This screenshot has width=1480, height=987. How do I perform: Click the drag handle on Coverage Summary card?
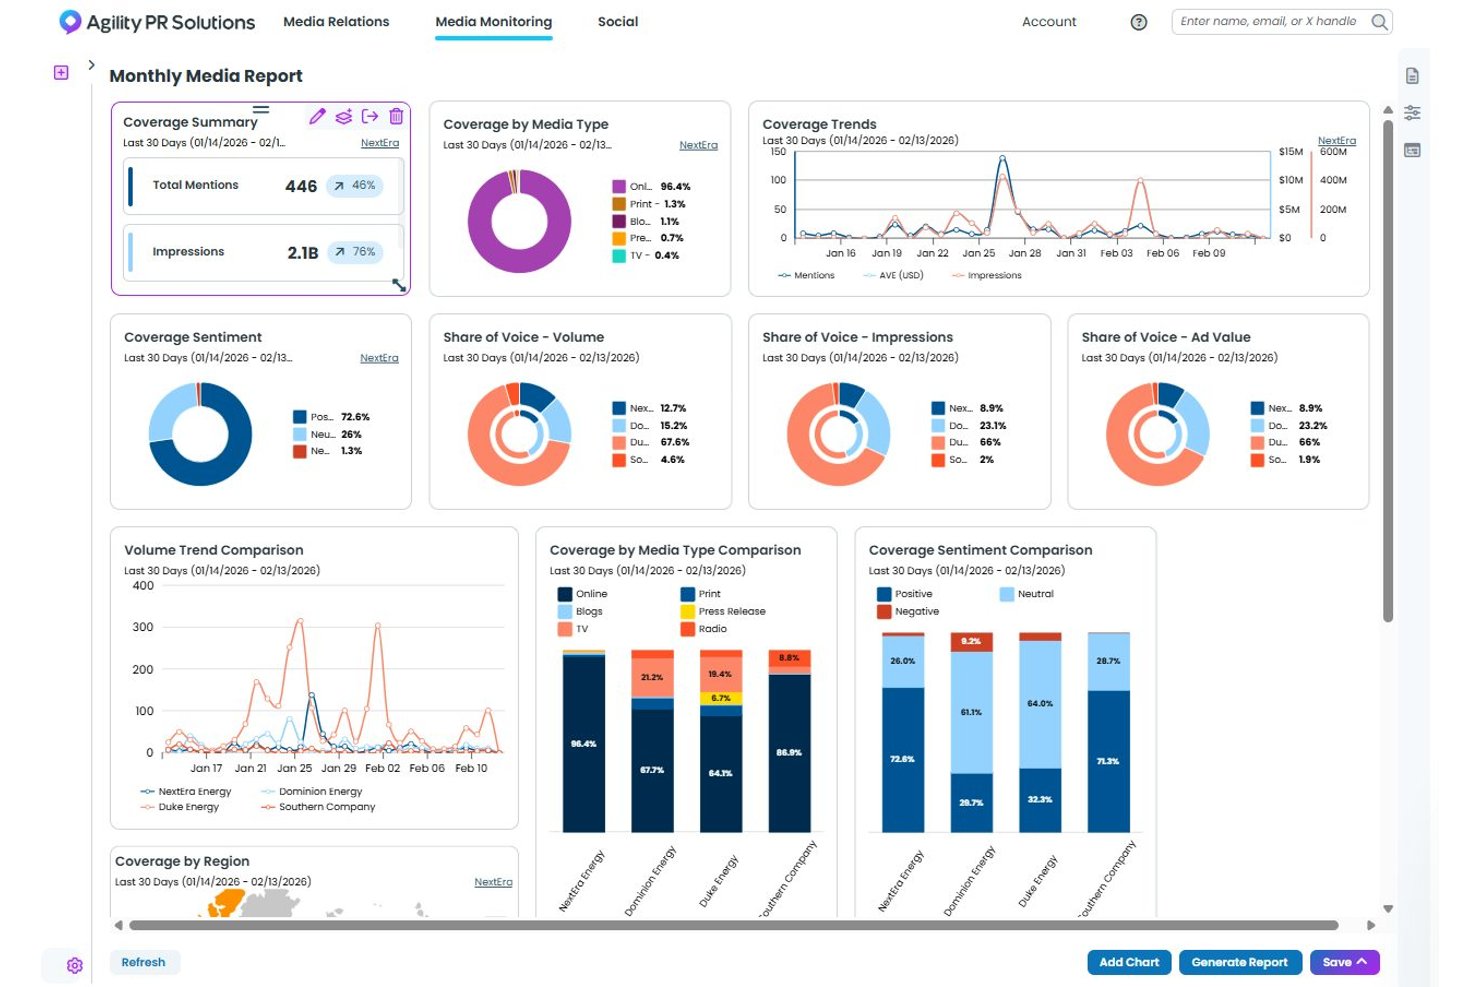coord(261,110)
